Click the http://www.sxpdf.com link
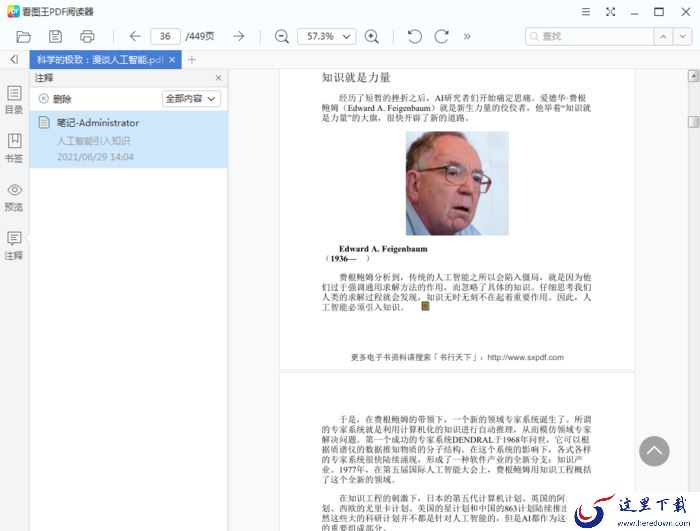Screen dimensions: 700x531 click(525, 357)
